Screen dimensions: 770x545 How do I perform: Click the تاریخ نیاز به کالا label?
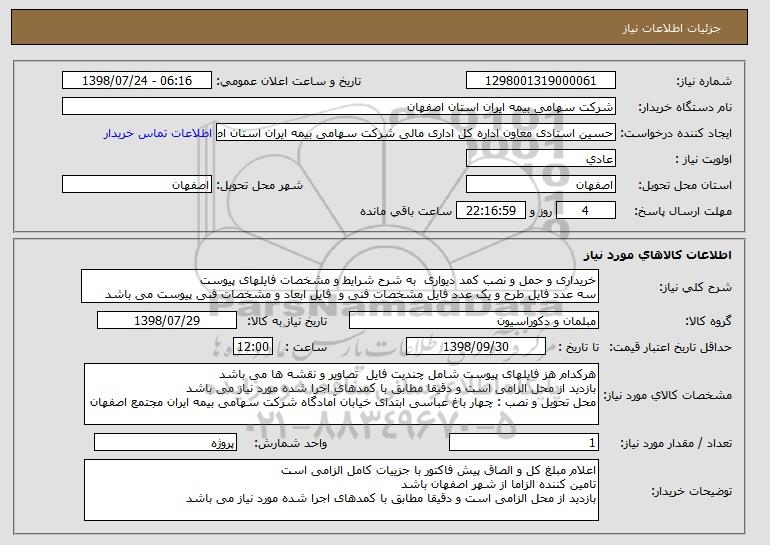pyautogui.click(x=287, y=321)
